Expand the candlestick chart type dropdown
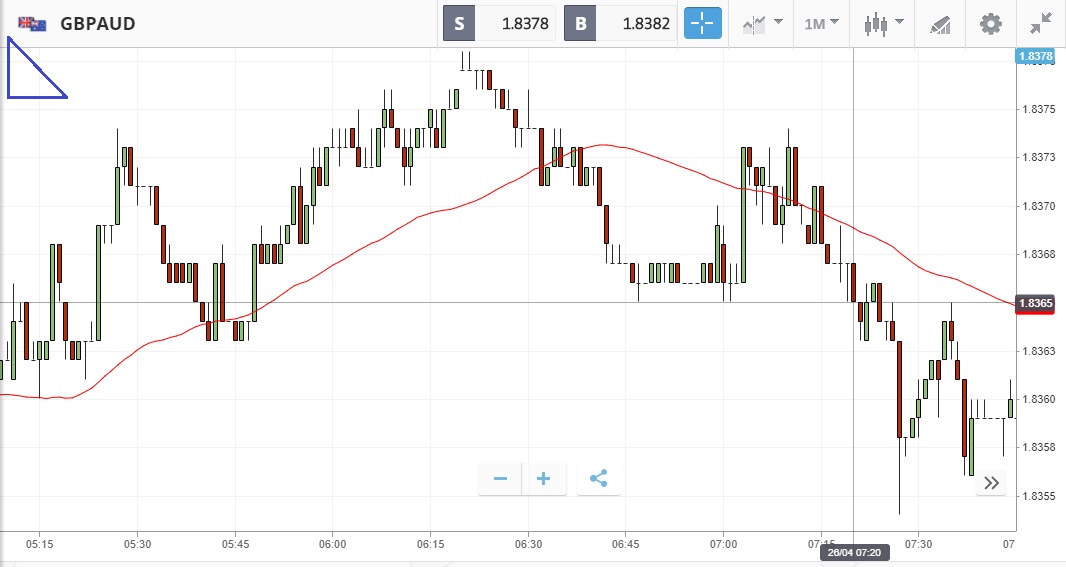 (x=884, y=23)
